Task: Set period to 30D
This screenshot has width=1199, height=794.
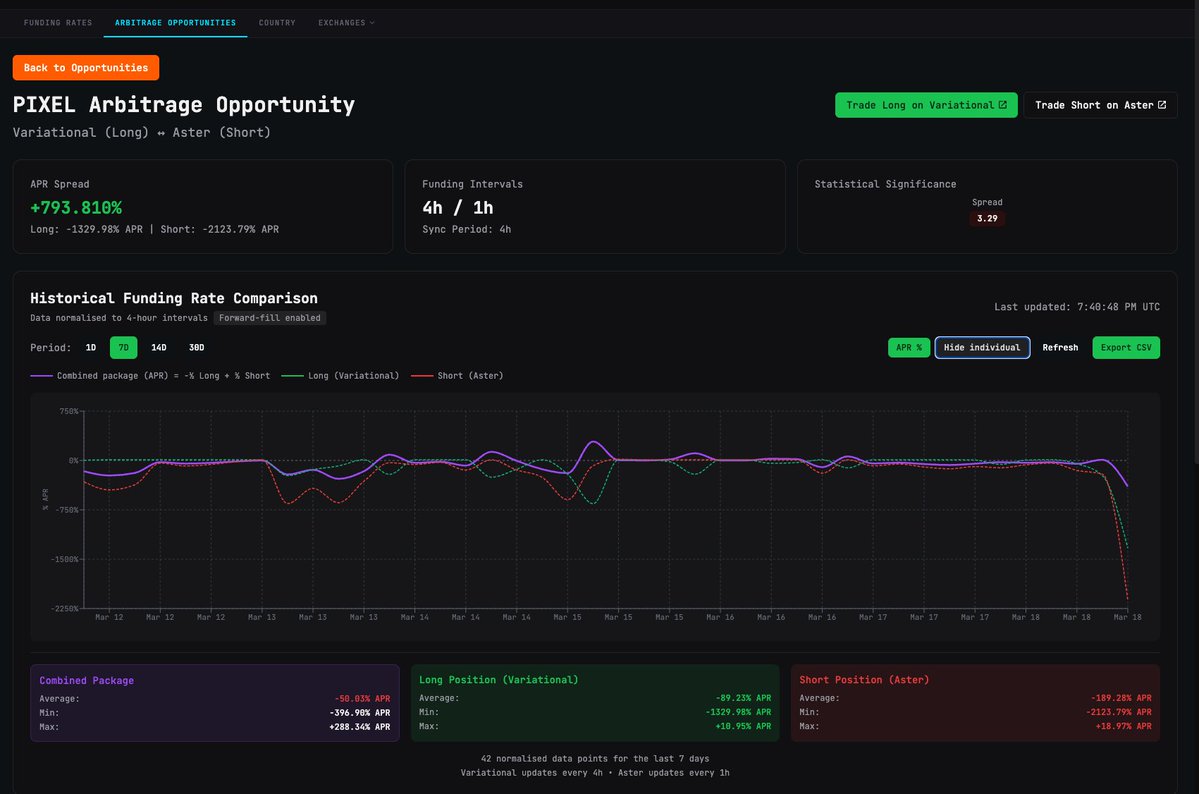Action: (x=197, y=347)
